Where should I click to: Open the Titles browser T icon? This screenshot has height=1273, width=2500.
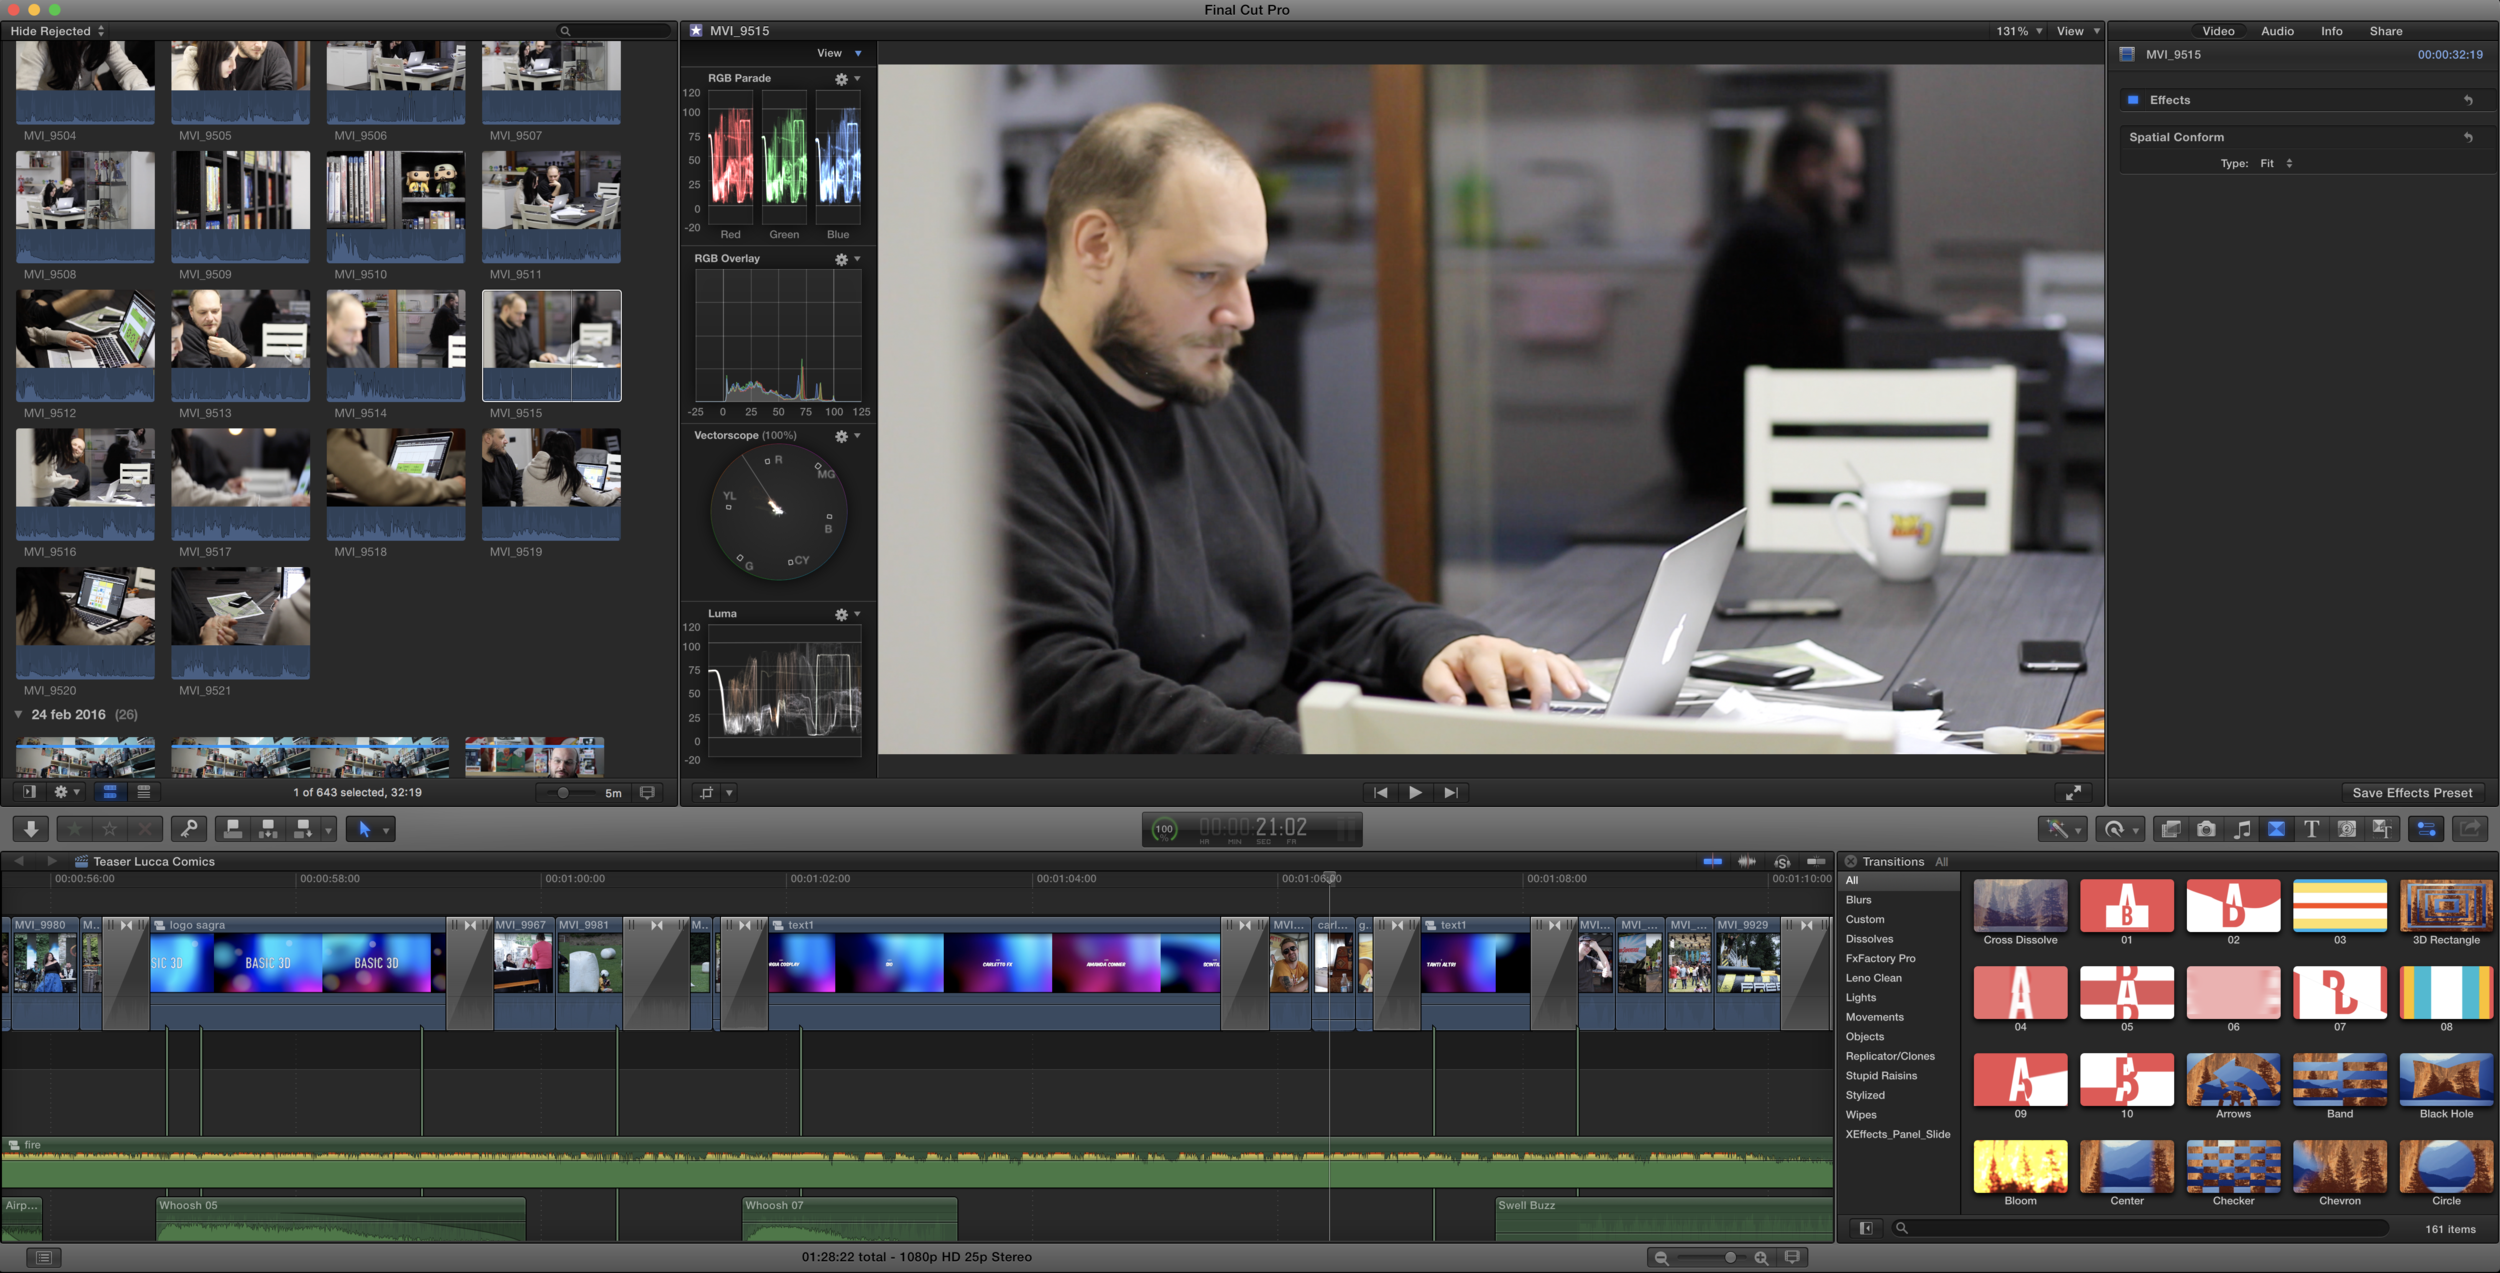[2312, 829]
